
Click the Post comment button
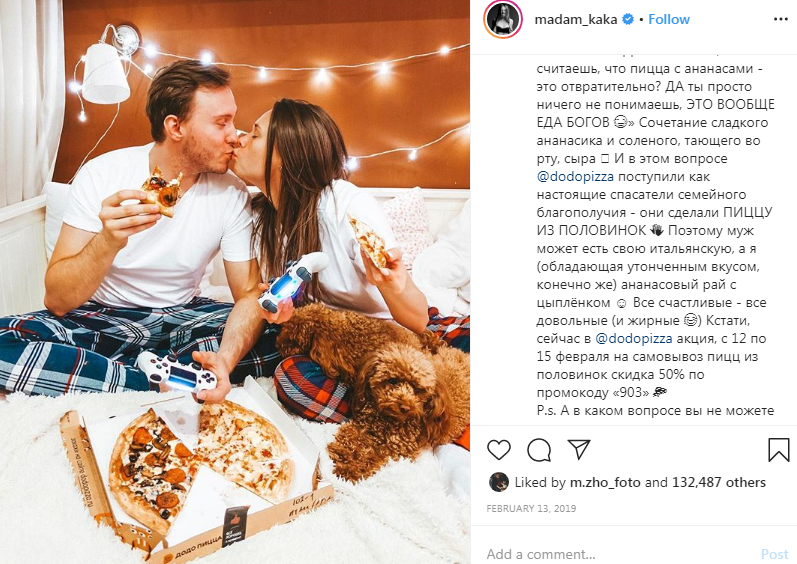tap(774, 554)
